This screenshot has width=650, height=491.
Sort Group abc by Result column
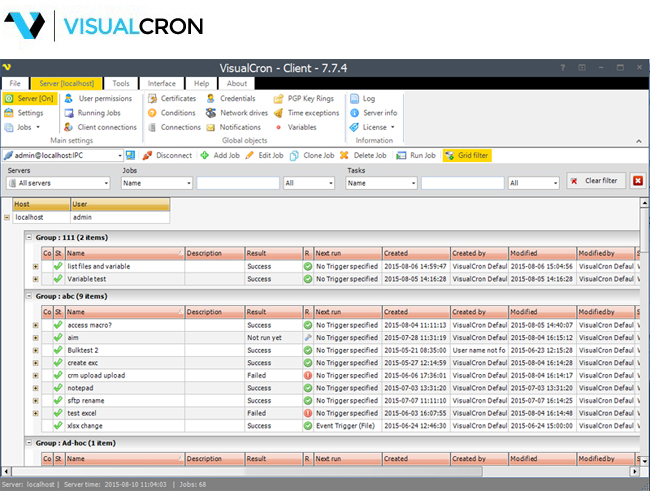tap(274, 312)
